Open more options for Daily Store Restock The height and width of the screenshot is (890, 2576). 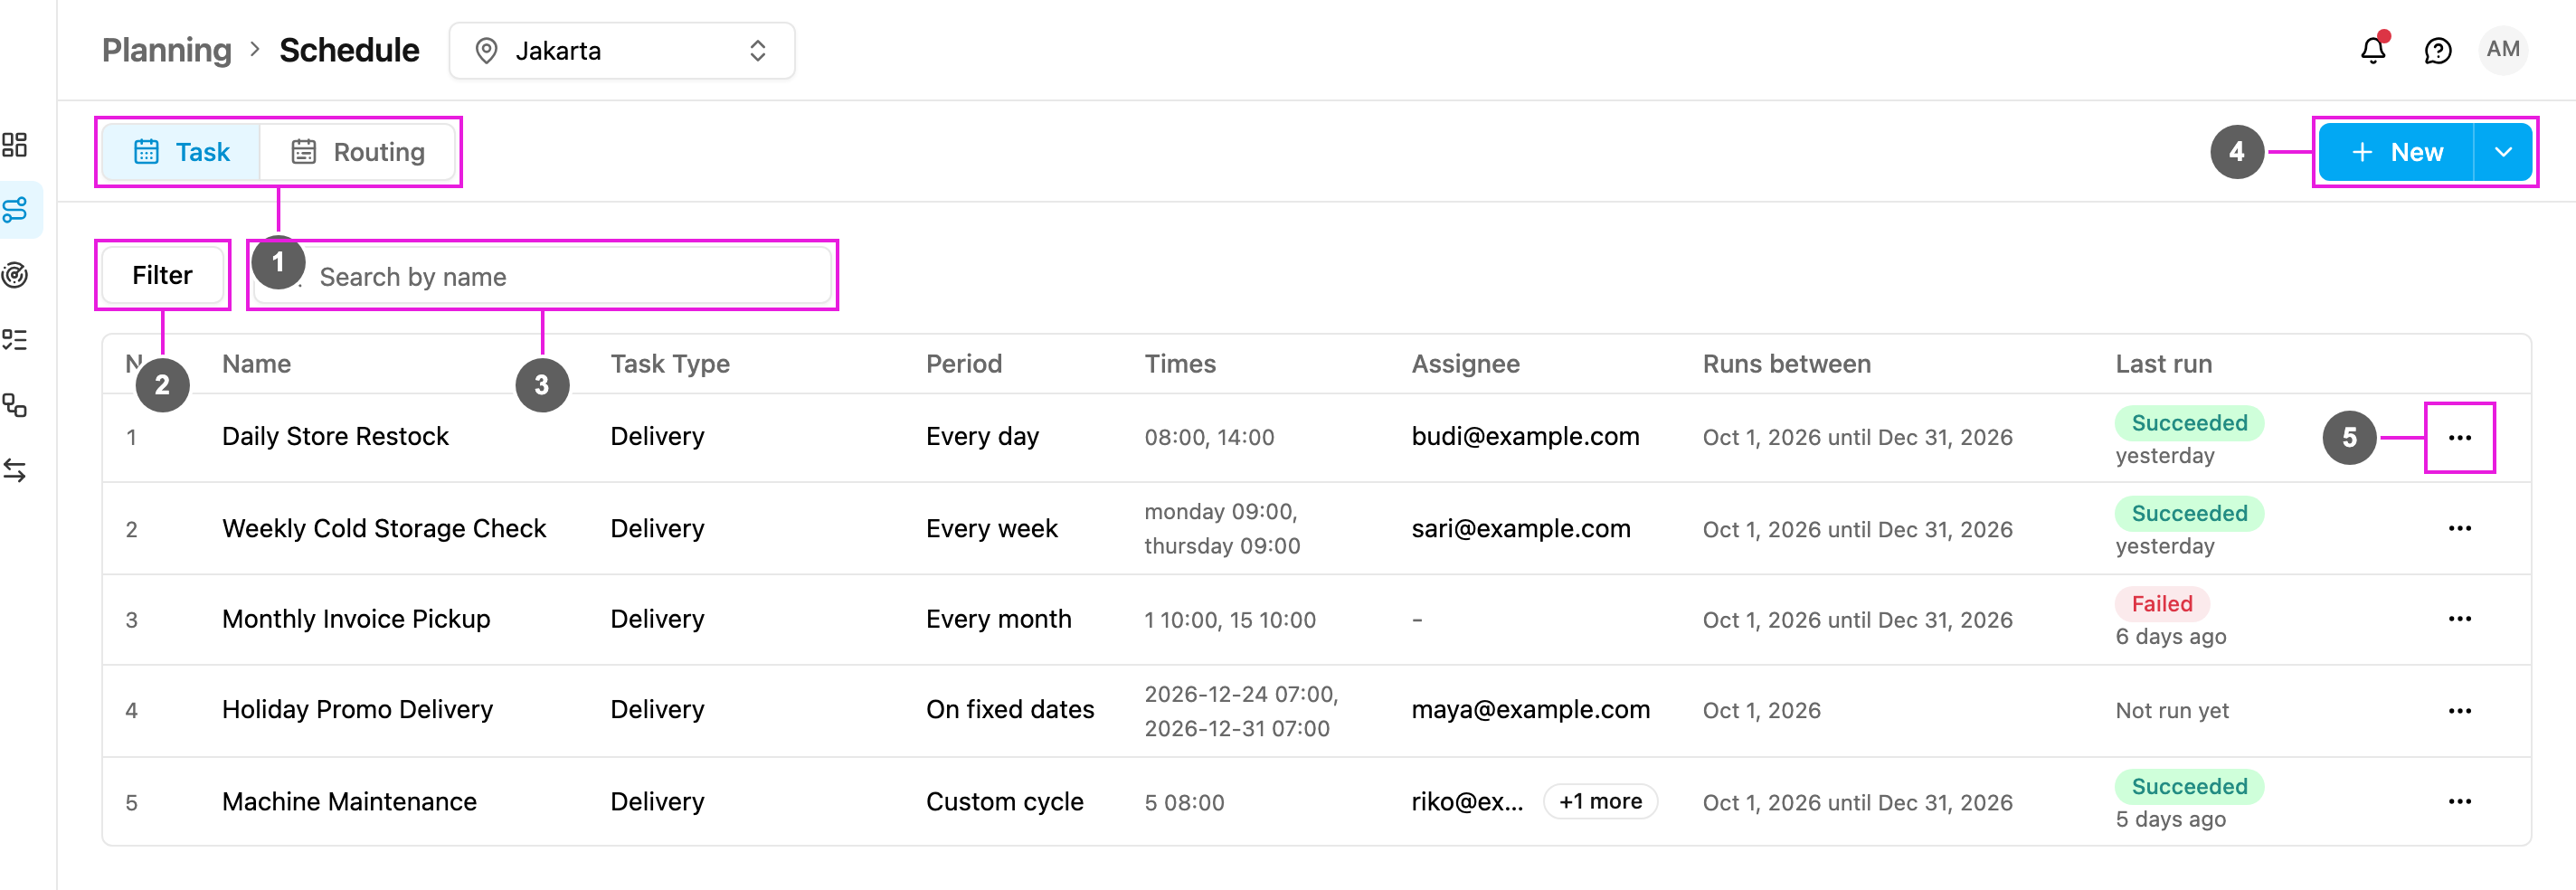click(x=2459, y=438)
